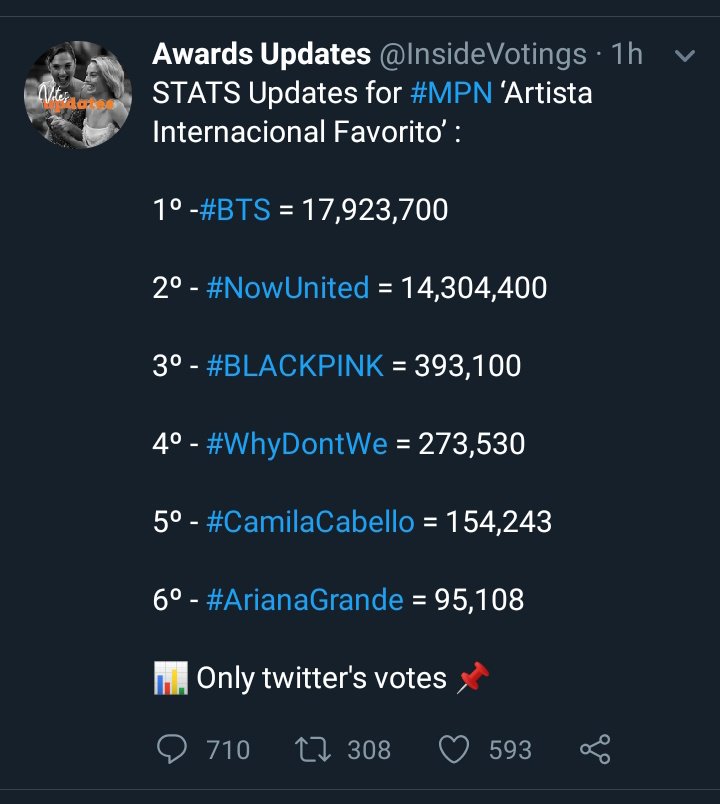This screenshot has height=804, width=720.
Task: Click the reply speech bubble icon
Action: pyautogui.click(x=173, y=749)
